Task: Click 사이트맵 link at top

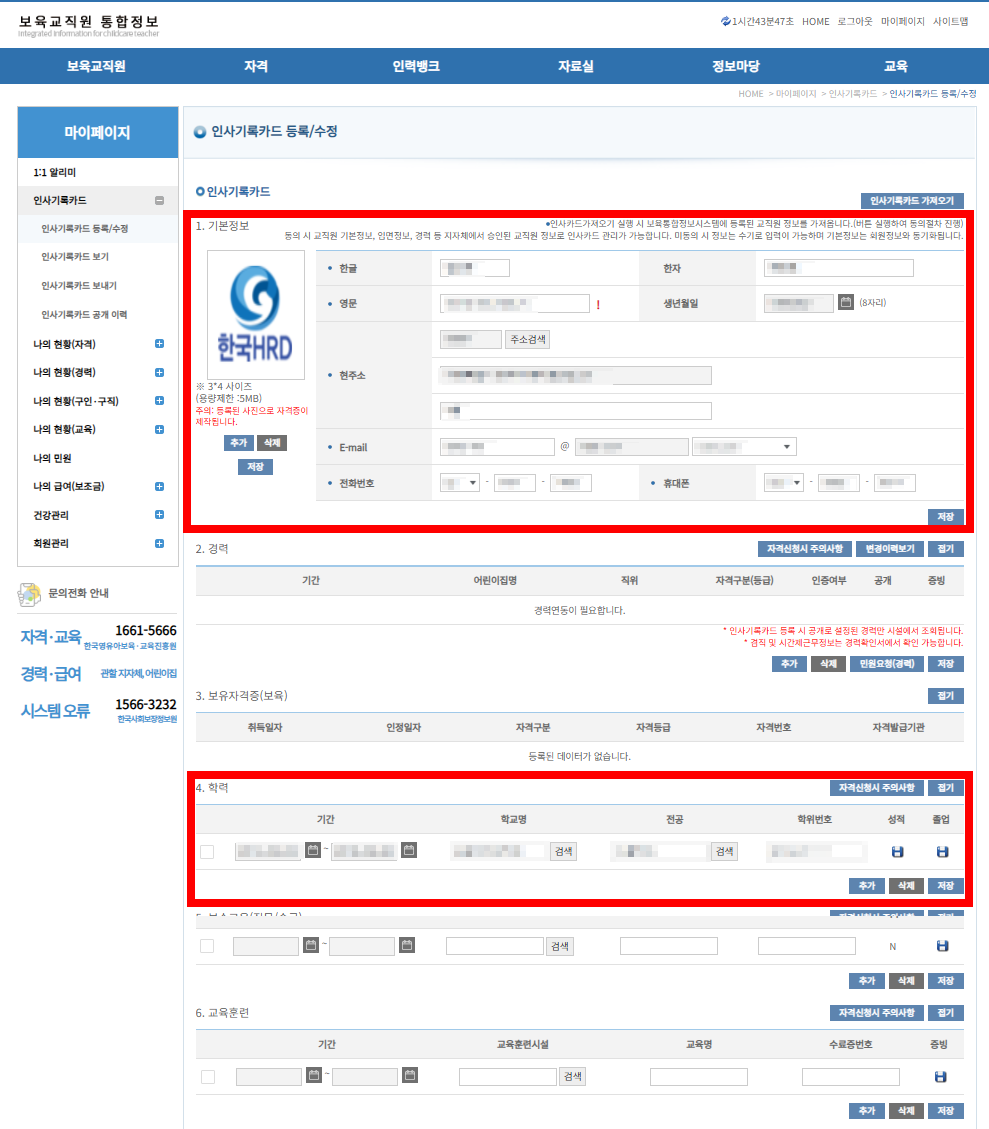Action: (x=950, y=22)
